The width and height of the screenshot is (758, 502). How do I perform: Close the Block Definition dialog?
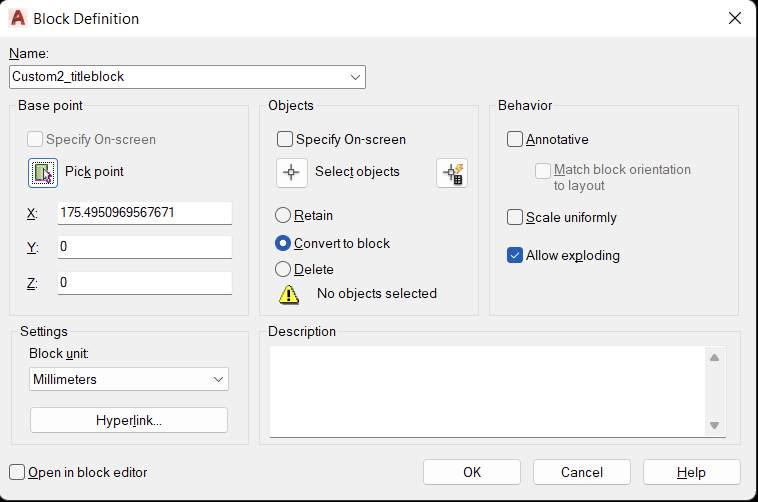tap(735, 18)
